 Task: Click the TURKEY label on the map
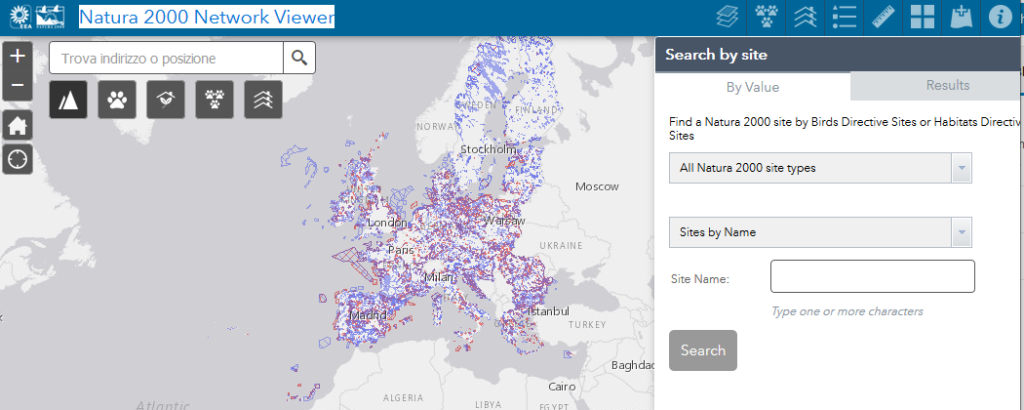587,324
